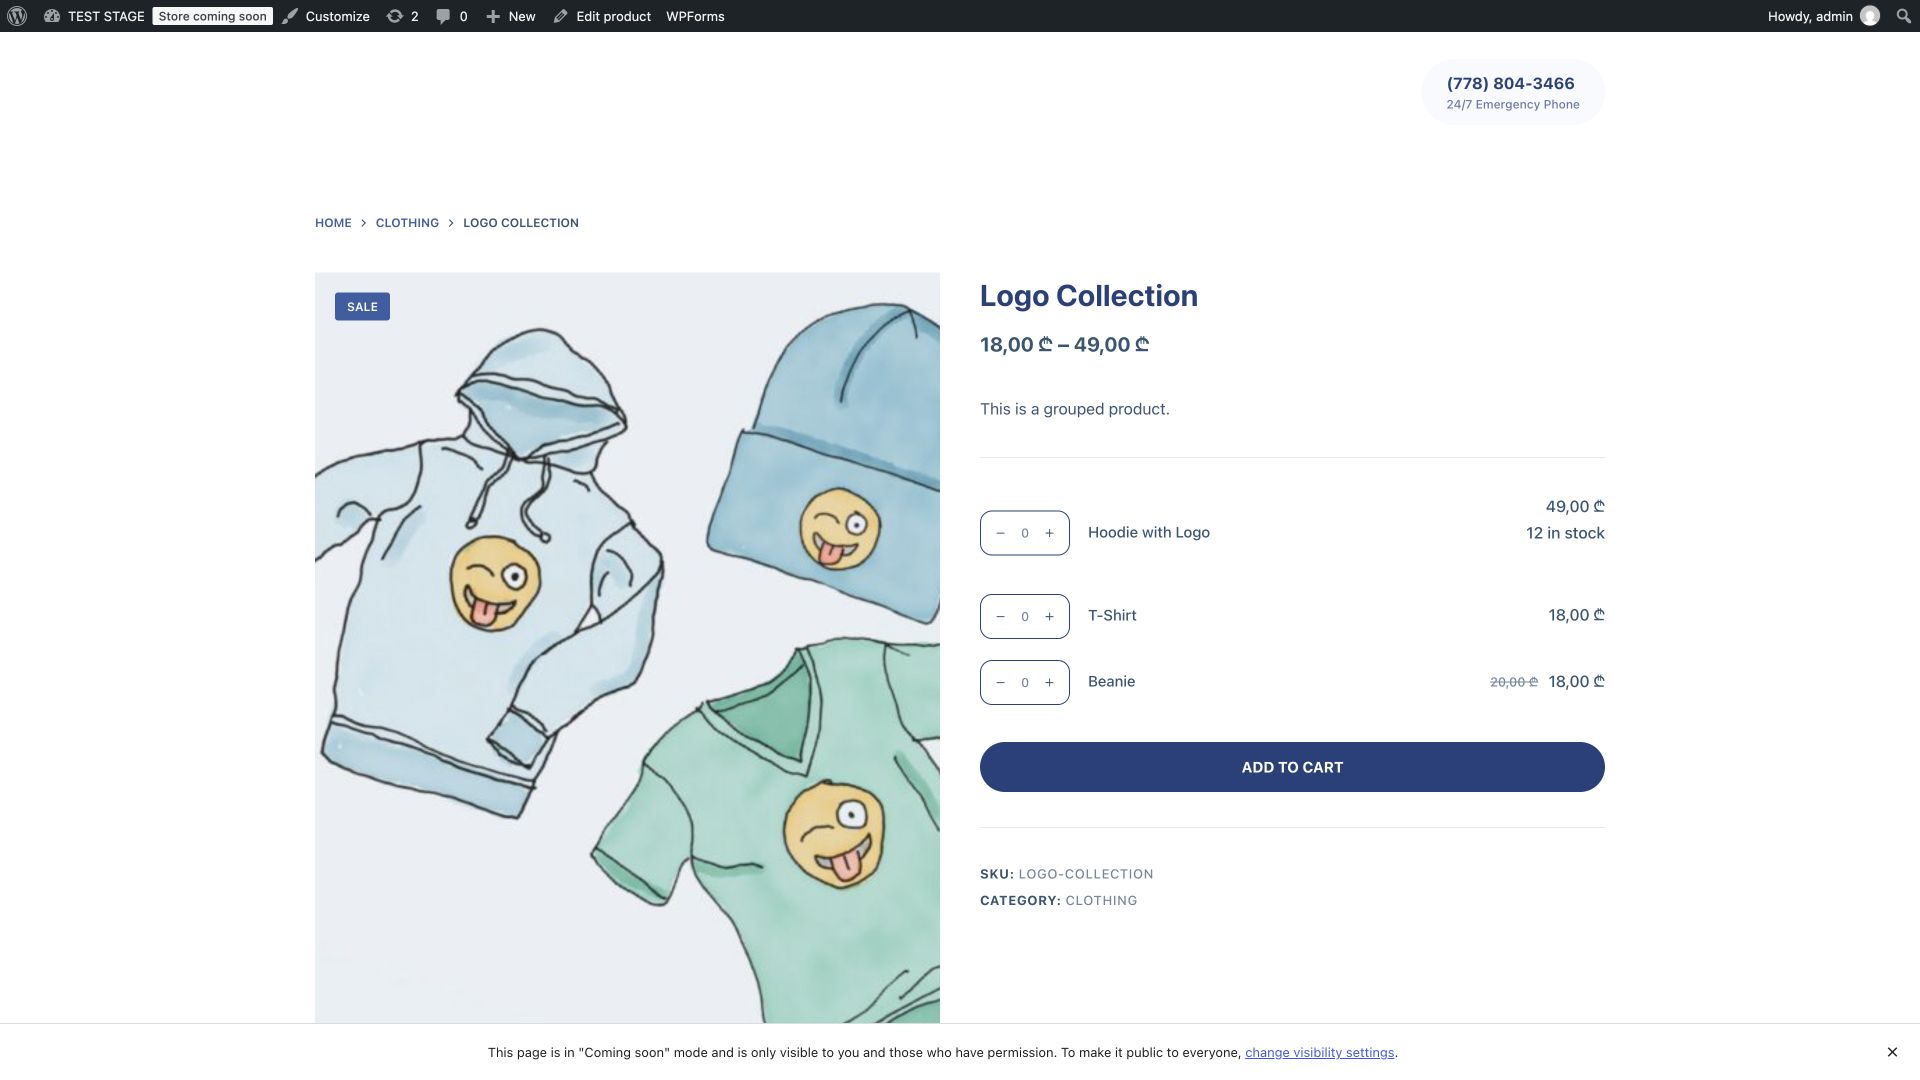1920x1080 pixels.
Task: Click the 12 in stock text
Action: pyautogui.click(x=1565, y=534)
